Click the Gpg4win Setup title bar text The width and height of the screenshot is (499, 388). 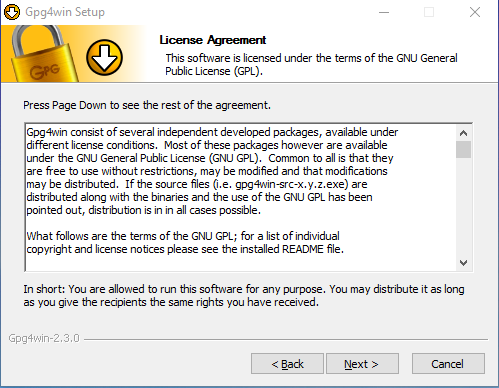(x=65, y=12)
